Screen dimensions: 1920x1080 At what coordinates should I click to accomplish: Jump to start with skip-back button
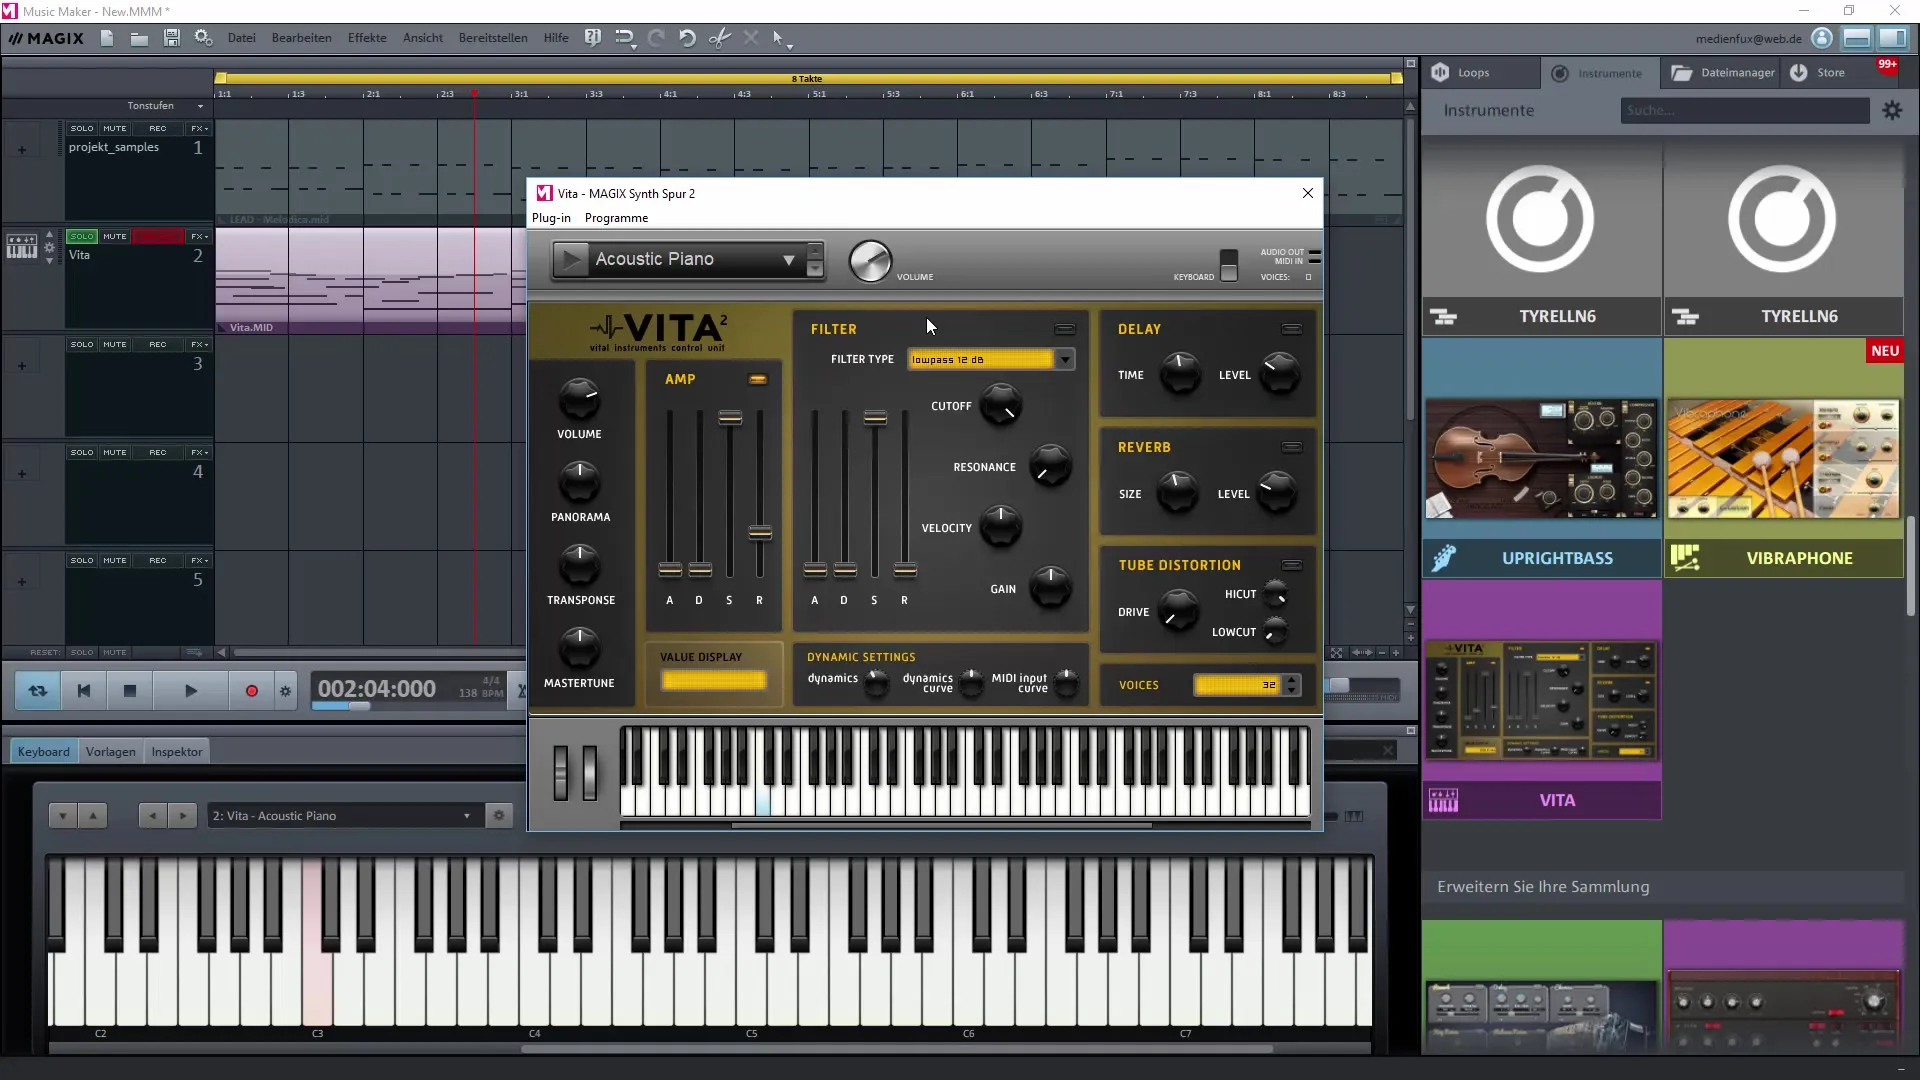pyautogui.click(x=84, y=691)
